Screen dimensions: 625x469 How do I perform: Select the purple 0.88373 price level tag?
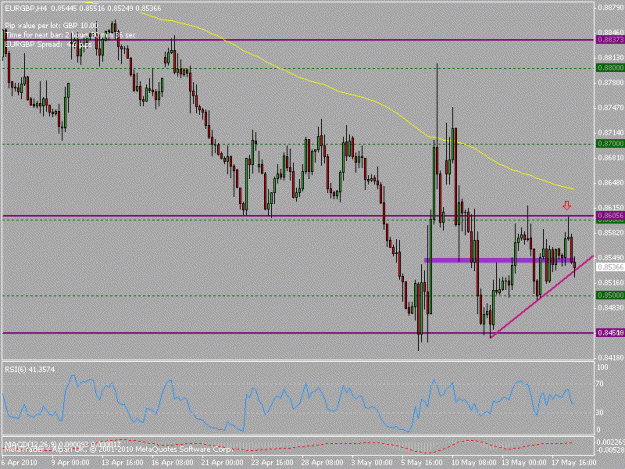pyautogui.click(x=610, y=40)
